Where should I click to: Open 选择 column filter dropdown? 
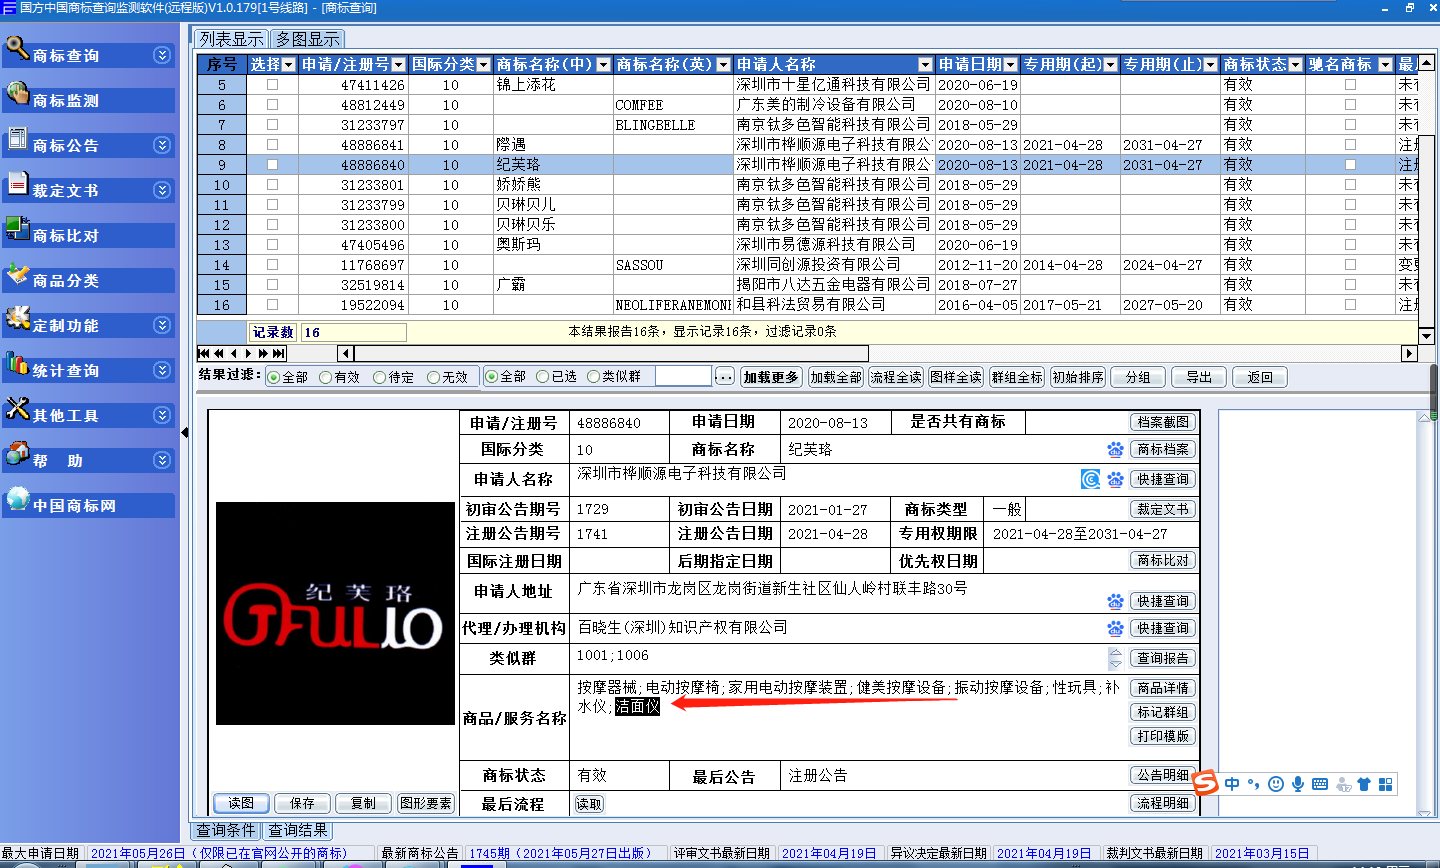pyautogui.click(x=289, y=65)
